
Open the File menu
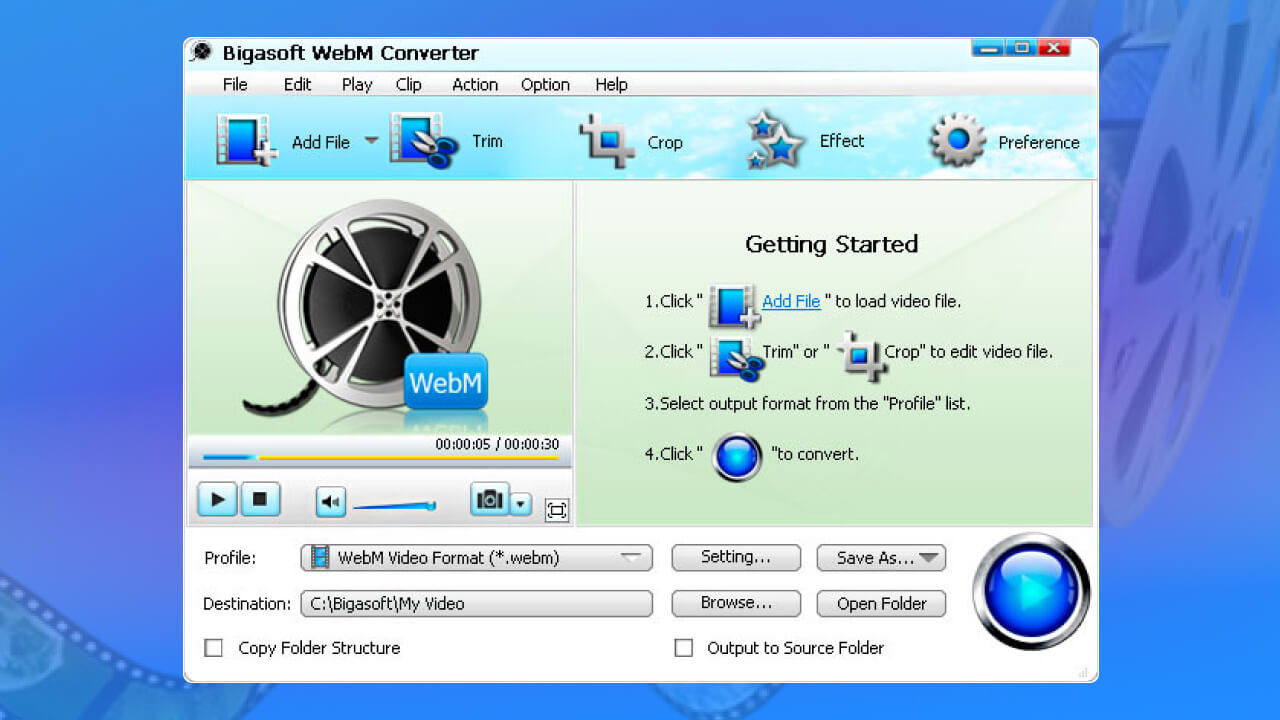coord(235,85)
